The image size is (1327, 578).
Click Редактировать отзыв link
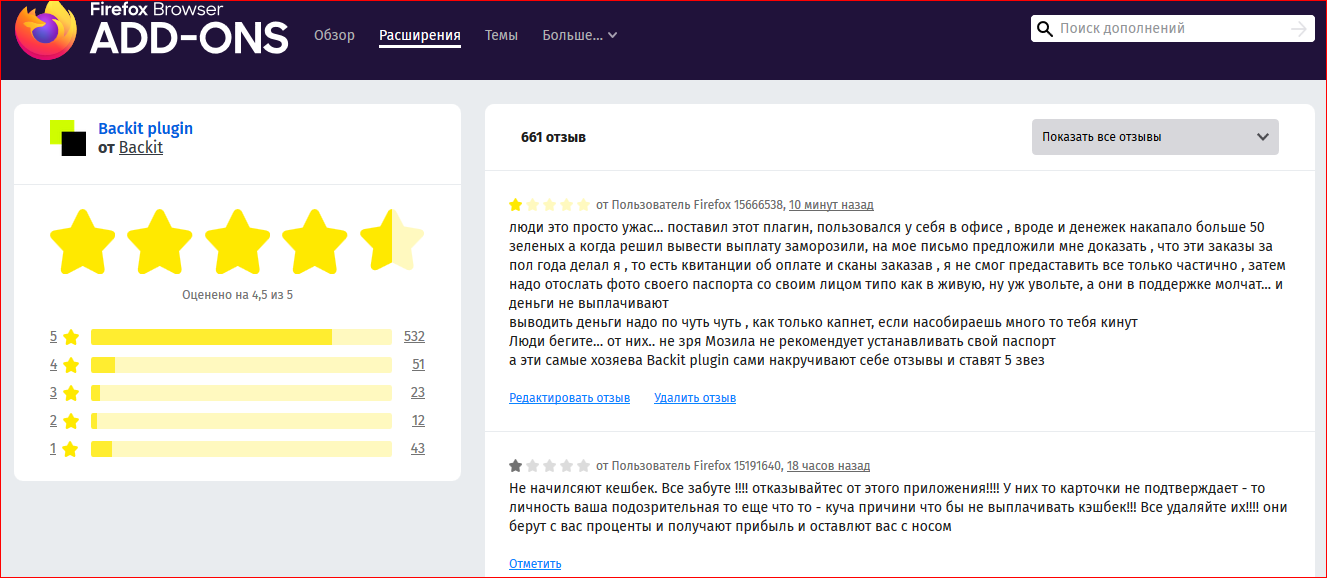click(569, 398)
